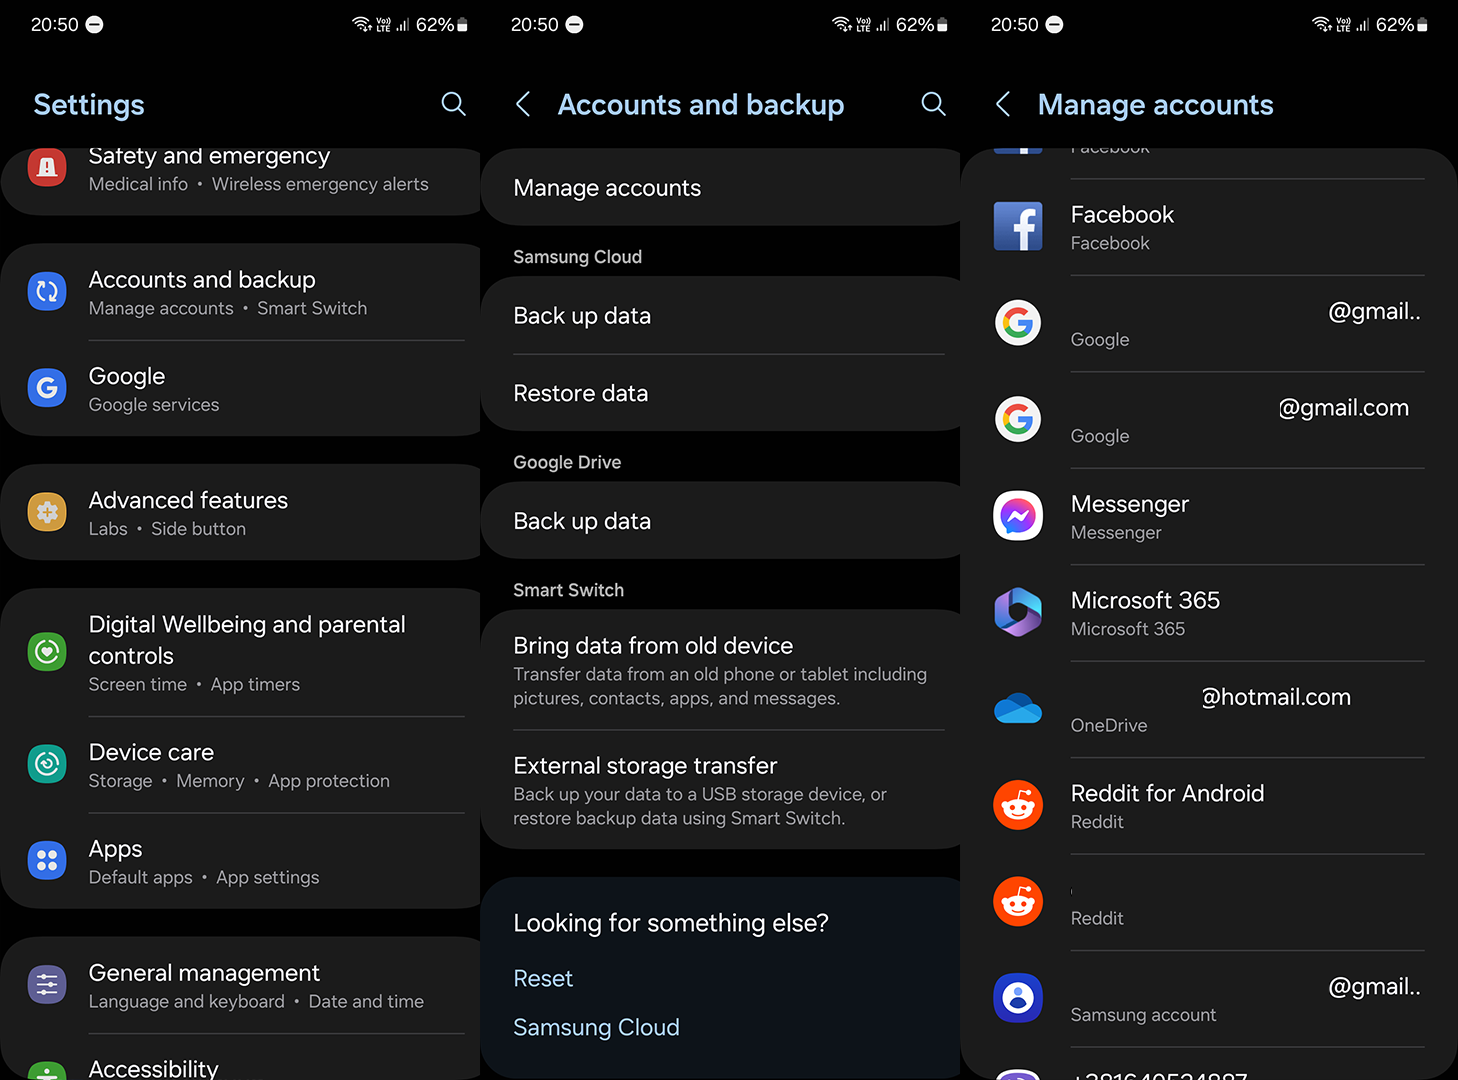Open Manage accounts option
The image size is (1458, 1080).
[720, 188]
